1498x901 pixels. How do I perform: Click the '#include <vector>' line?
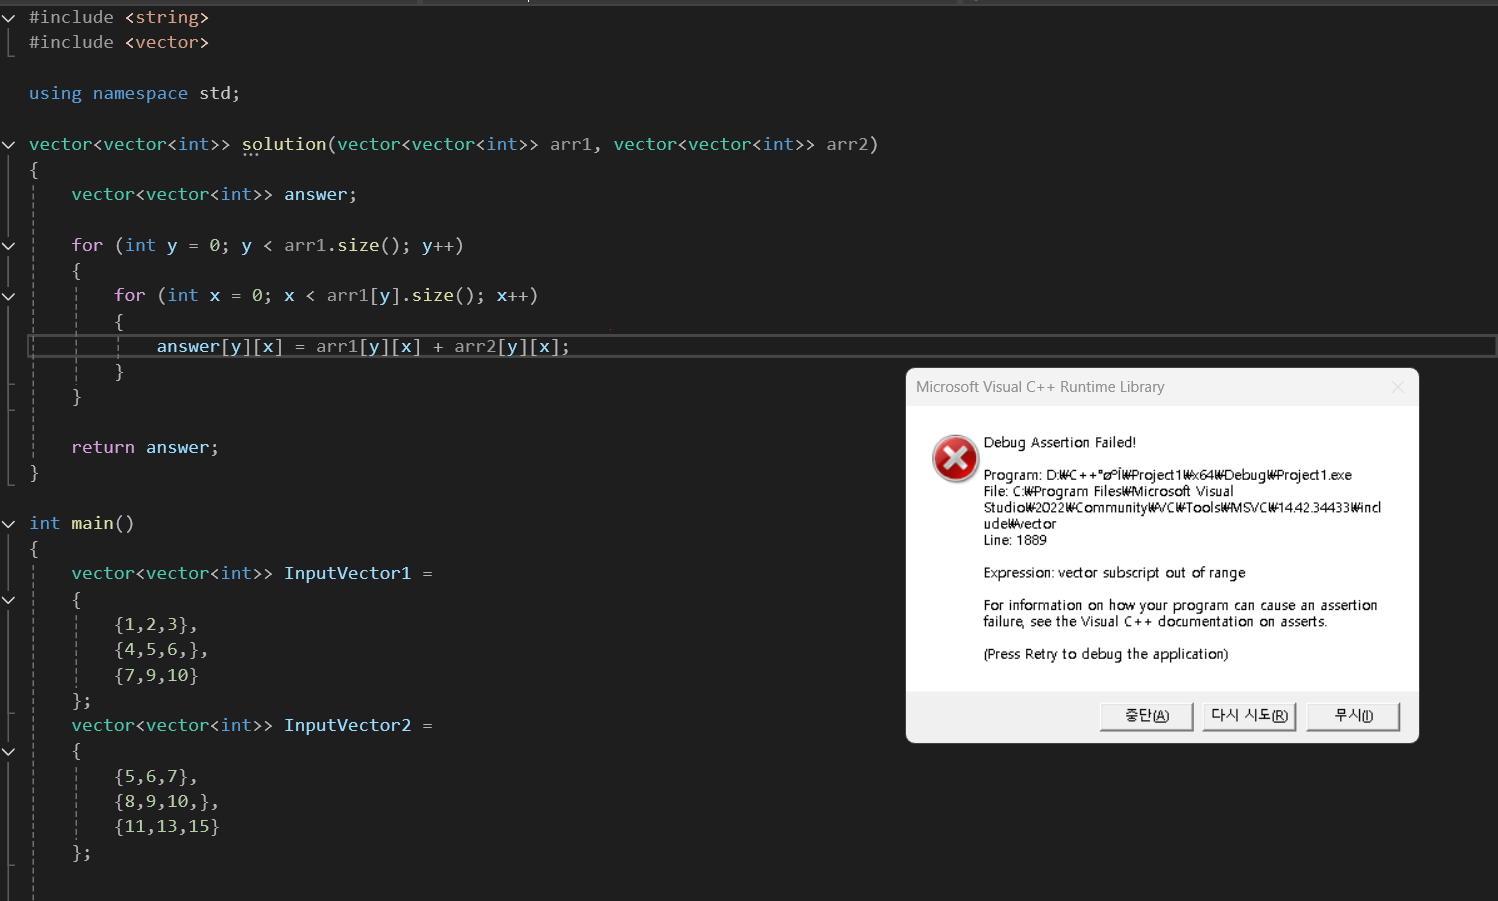pyautogui.click(x=119, y=43)
